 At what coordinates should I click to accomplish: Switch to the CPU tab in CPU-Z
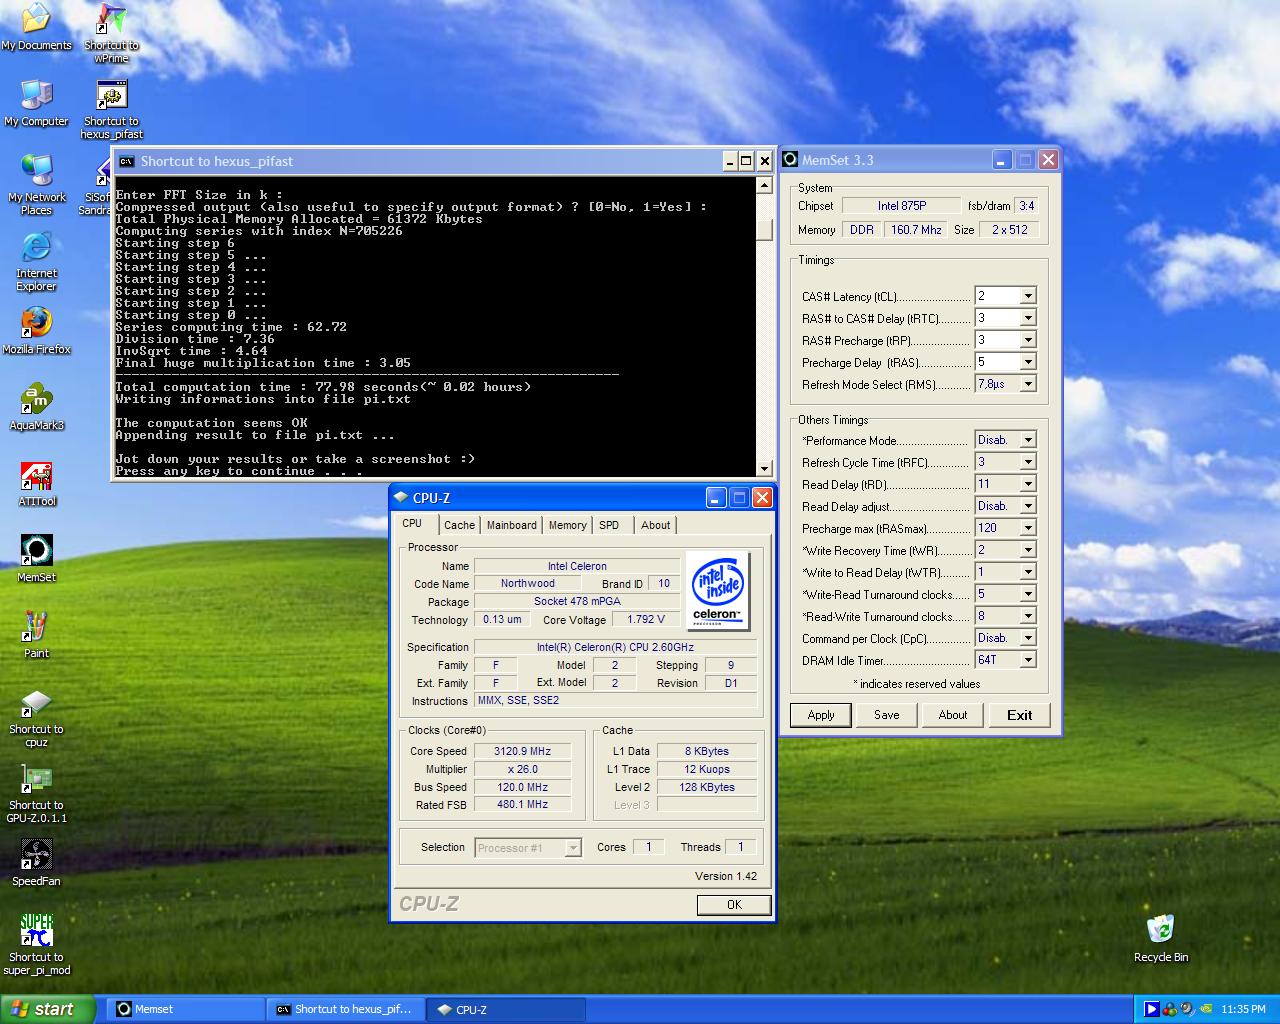click(413, 523)
